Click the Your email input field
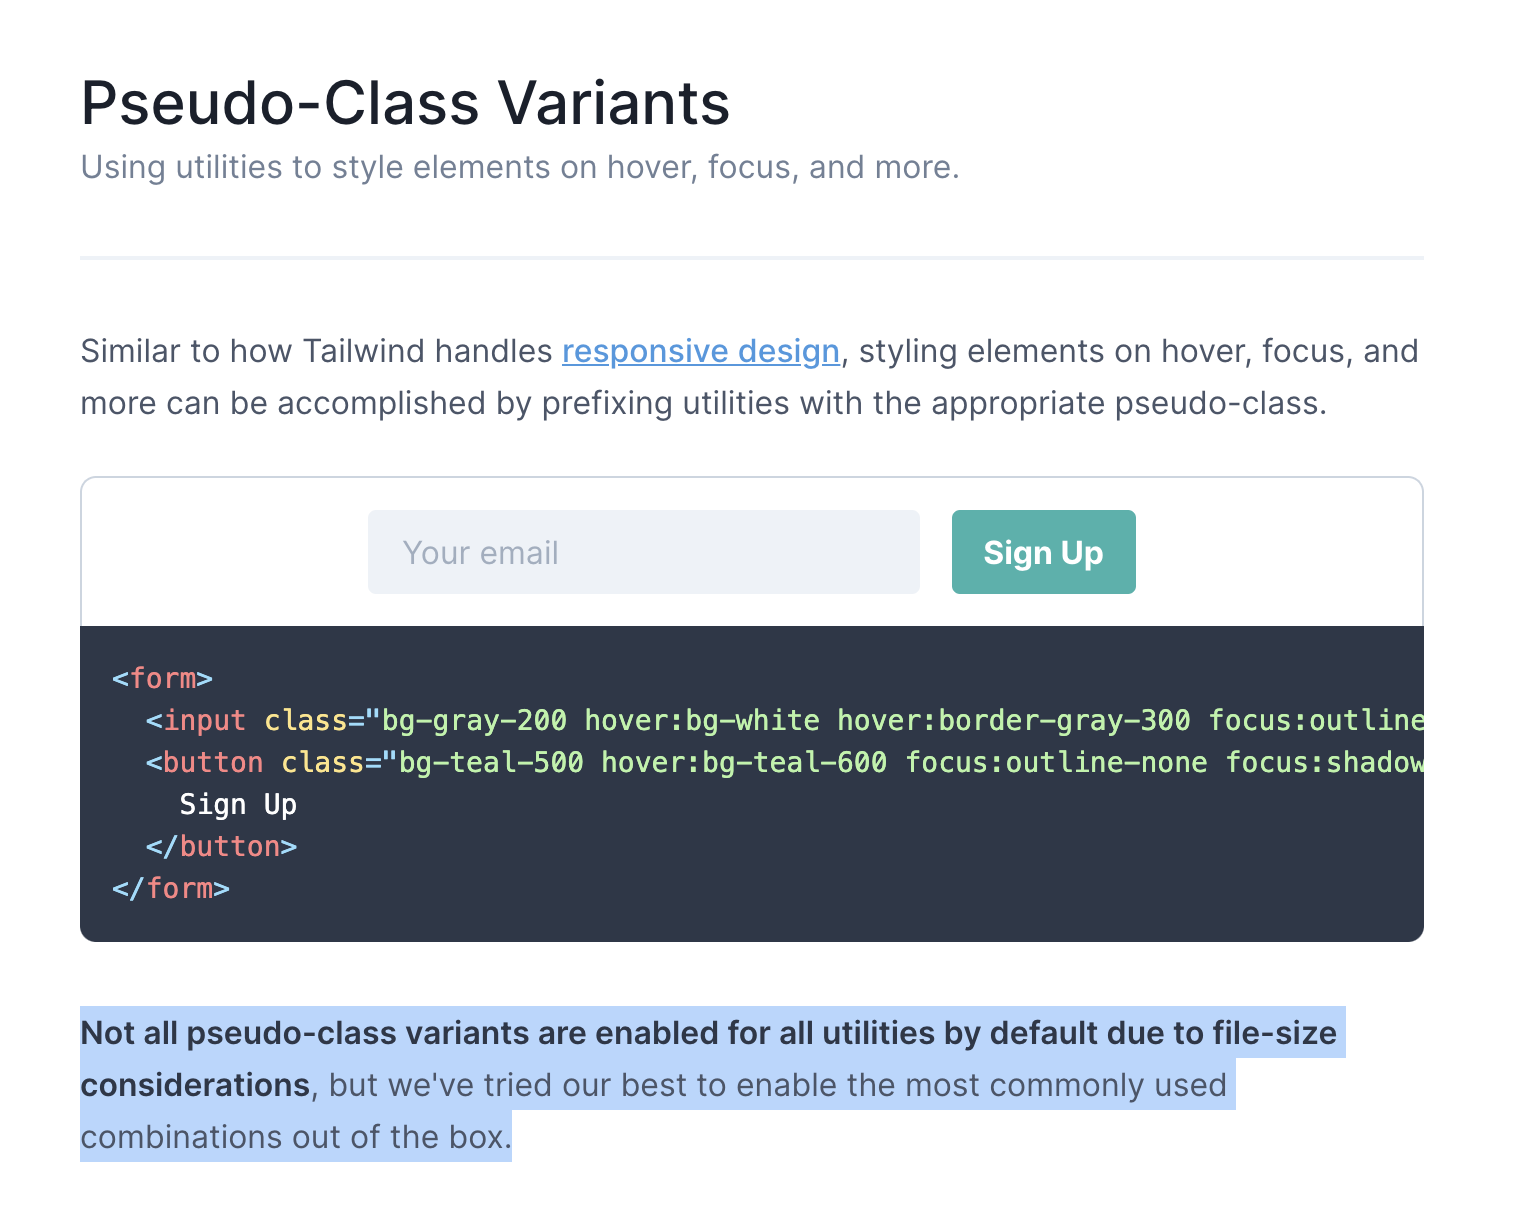The image size is (1518, 1212). coord(643,551)
